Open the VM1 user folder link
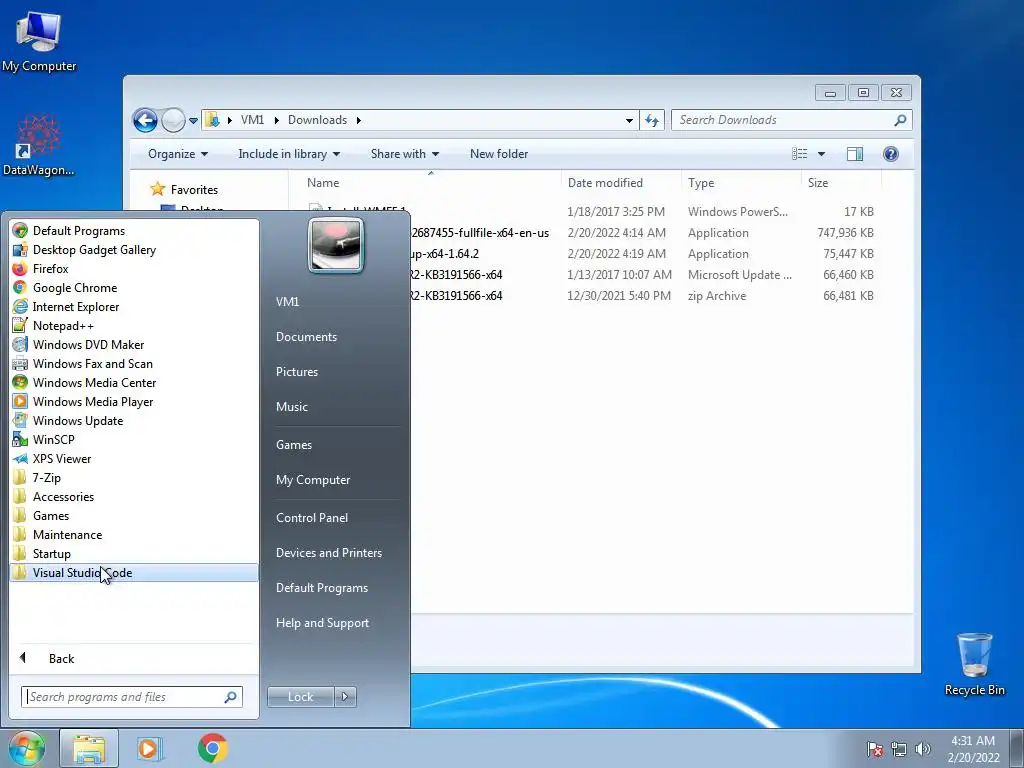Screen dimensions: 1024x768 point(287,302)
